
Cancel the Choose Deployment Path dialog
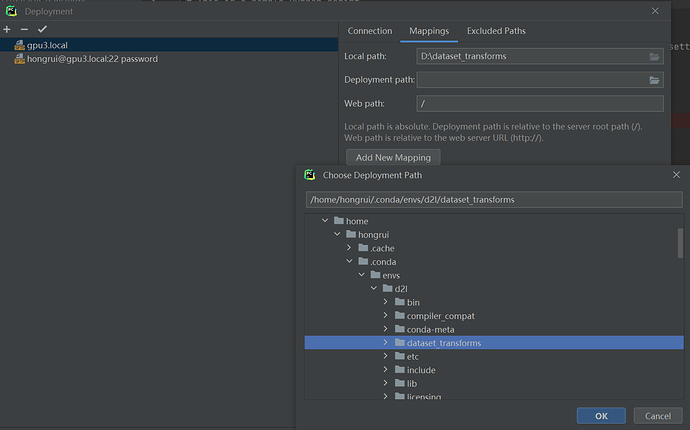click(658, 416)
